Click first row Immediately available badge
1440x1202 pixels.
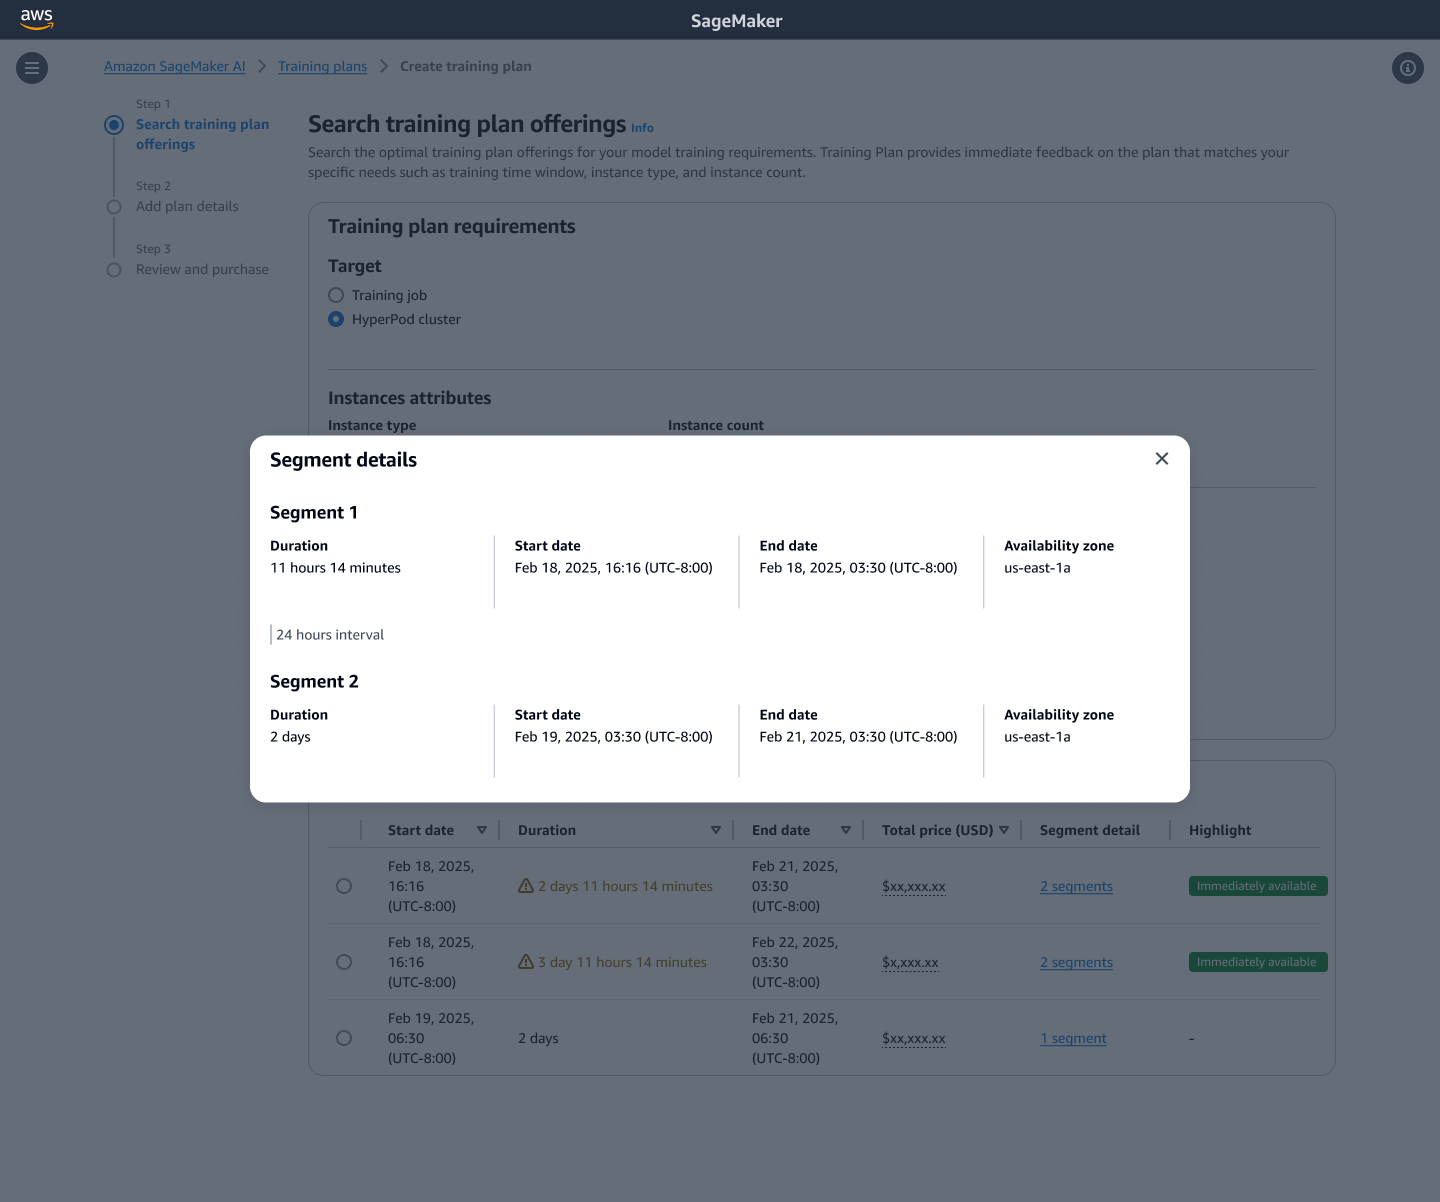(x=1258, y=886)
